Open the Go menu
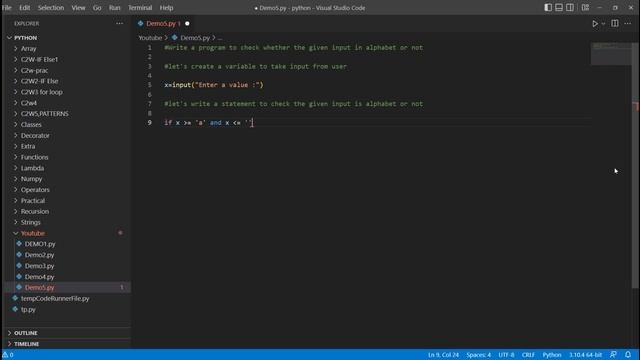The image size is (640, 360). 97,8
